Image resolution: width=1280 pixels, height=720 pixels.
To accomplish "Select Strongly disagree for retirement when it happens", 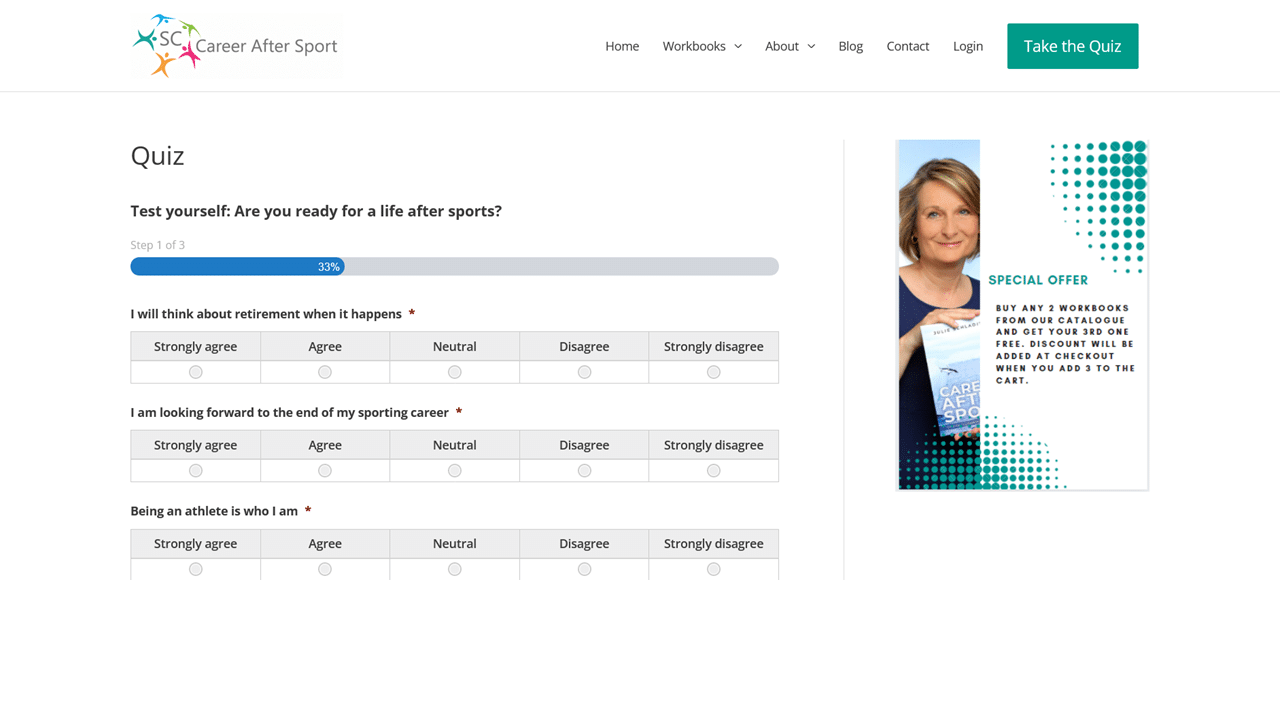I will pyautogui.click(x=714, y=372).
